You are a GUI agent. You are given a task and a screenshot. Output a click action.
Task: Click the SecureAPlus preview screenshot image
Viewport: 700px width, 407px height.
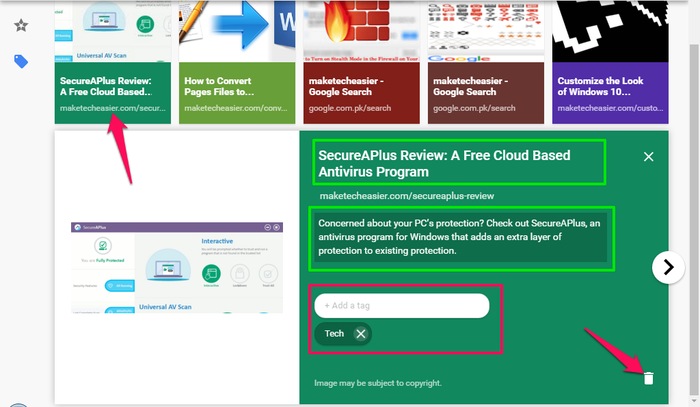pyautogui.click(x=177, y=268)
